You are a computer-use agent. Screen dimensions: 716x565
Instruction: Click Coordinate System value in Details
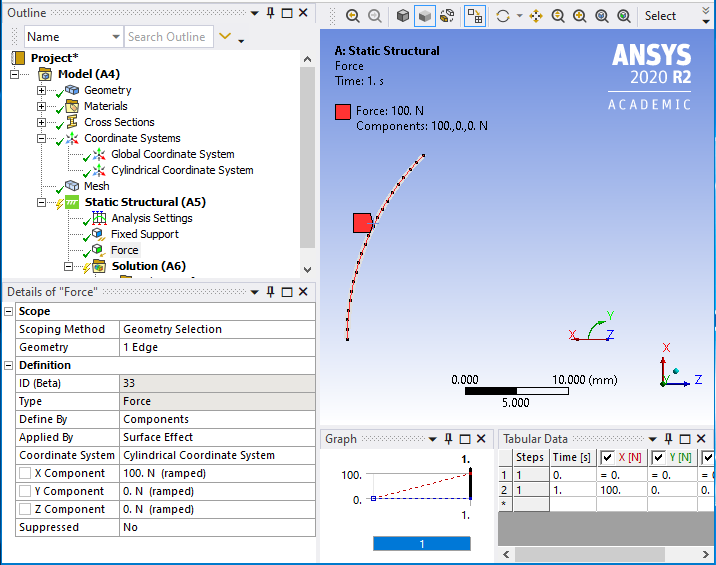point(217,455)
